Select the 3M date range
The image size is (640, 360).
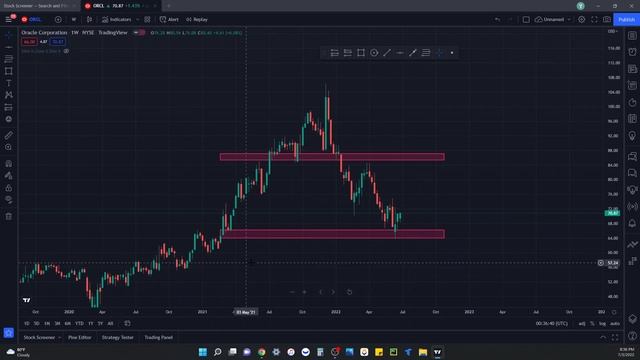pos(57,323)
